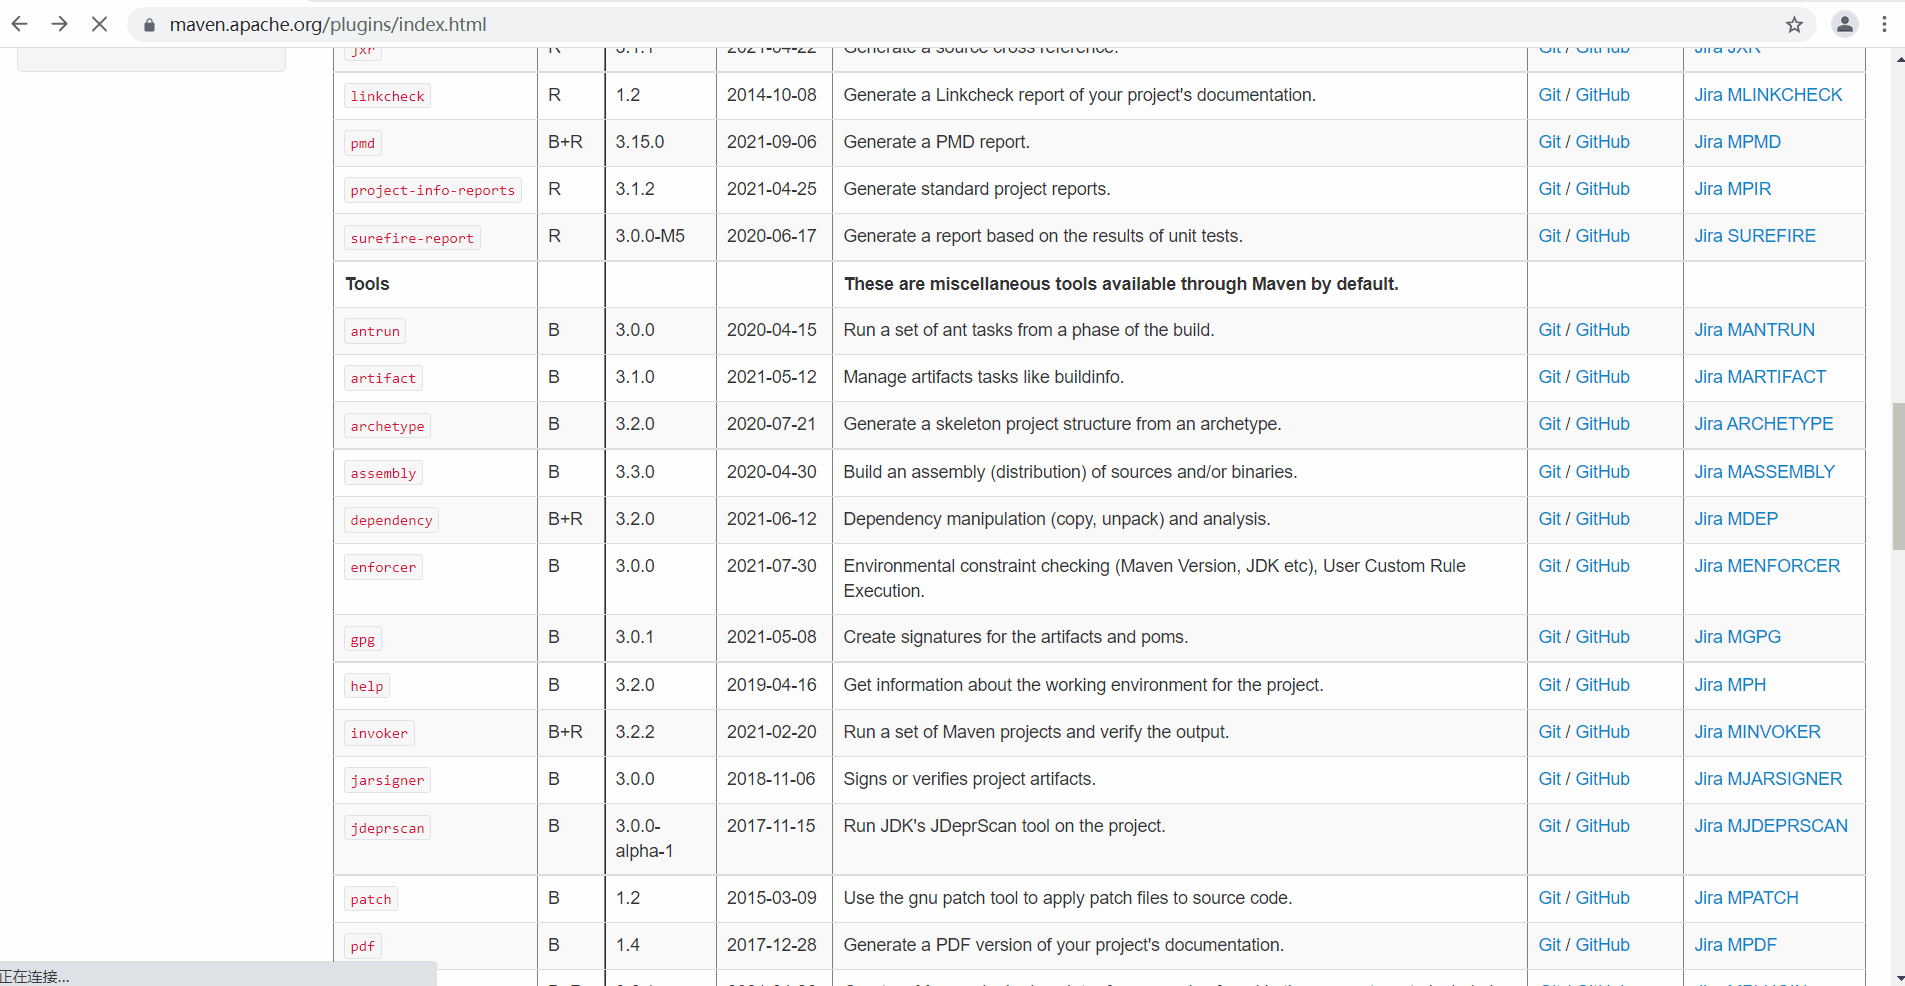Viewport: 1905px width, 986px height.
Task: Select version 3.0.0-M5 in surefire-report row
Action: (x=650, y=236)
